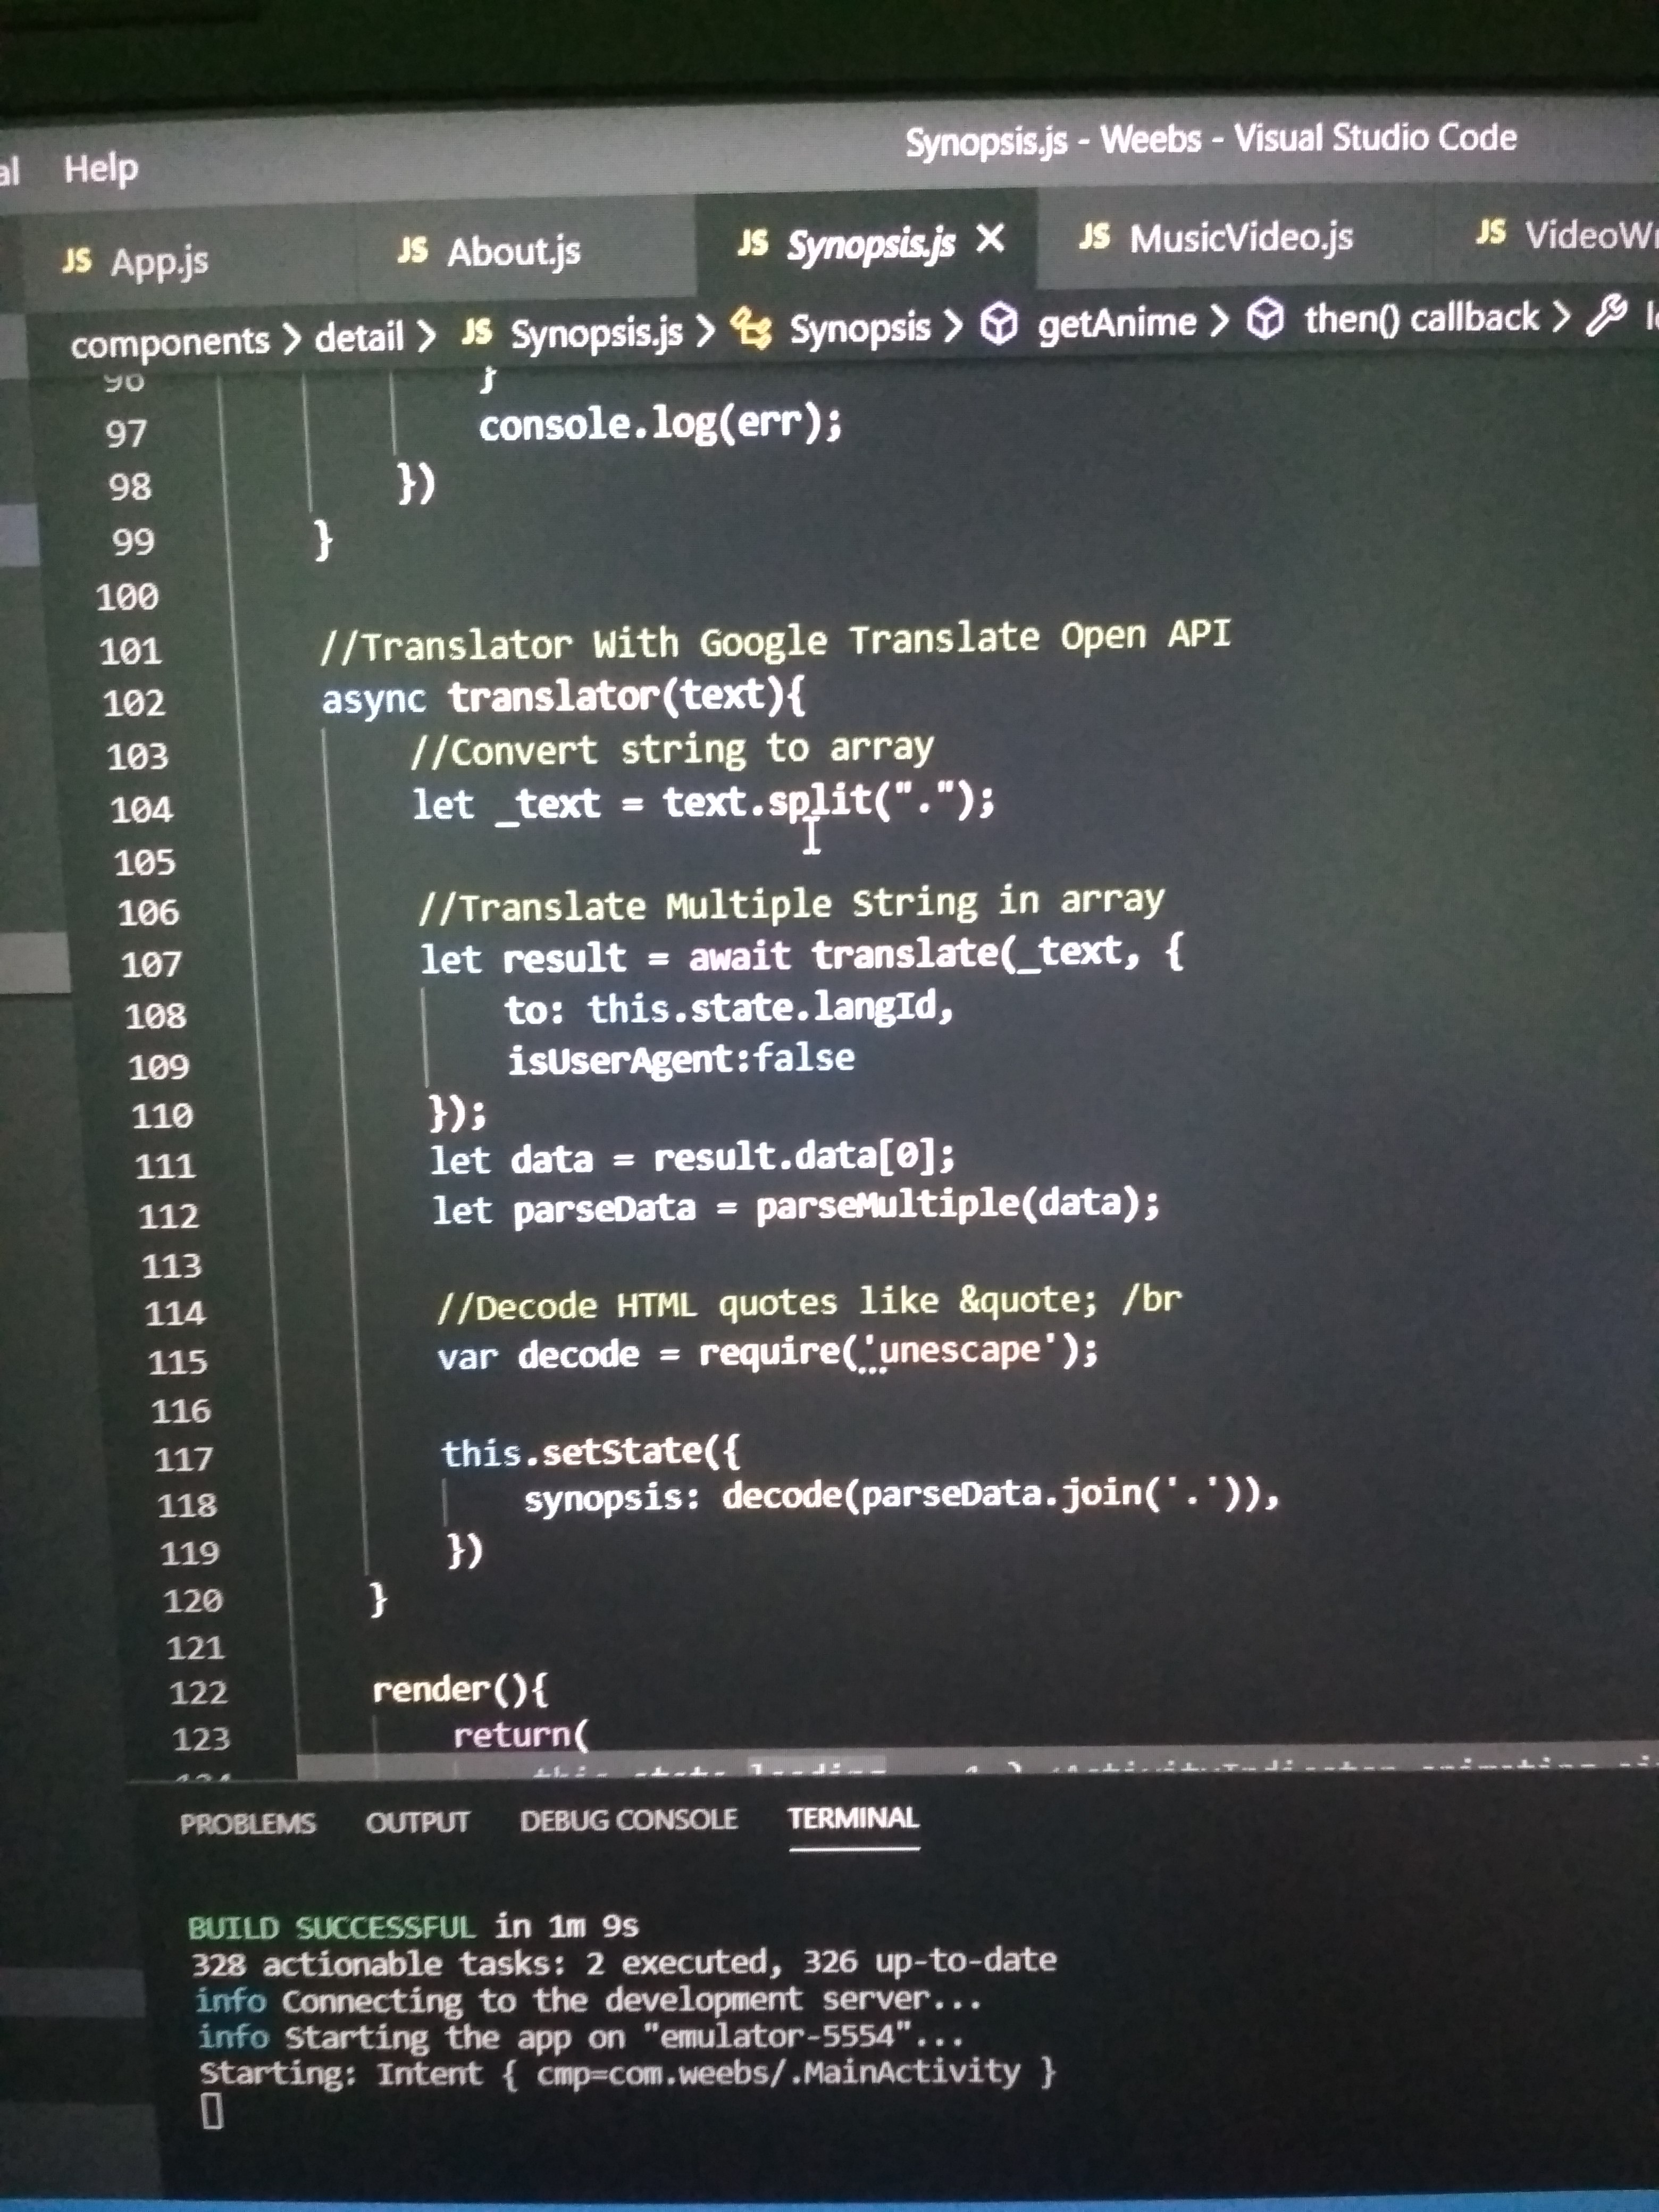Click the Synopsis class icon in breadcrumb
This screenshot has width=1659, height=2212.
750,328
